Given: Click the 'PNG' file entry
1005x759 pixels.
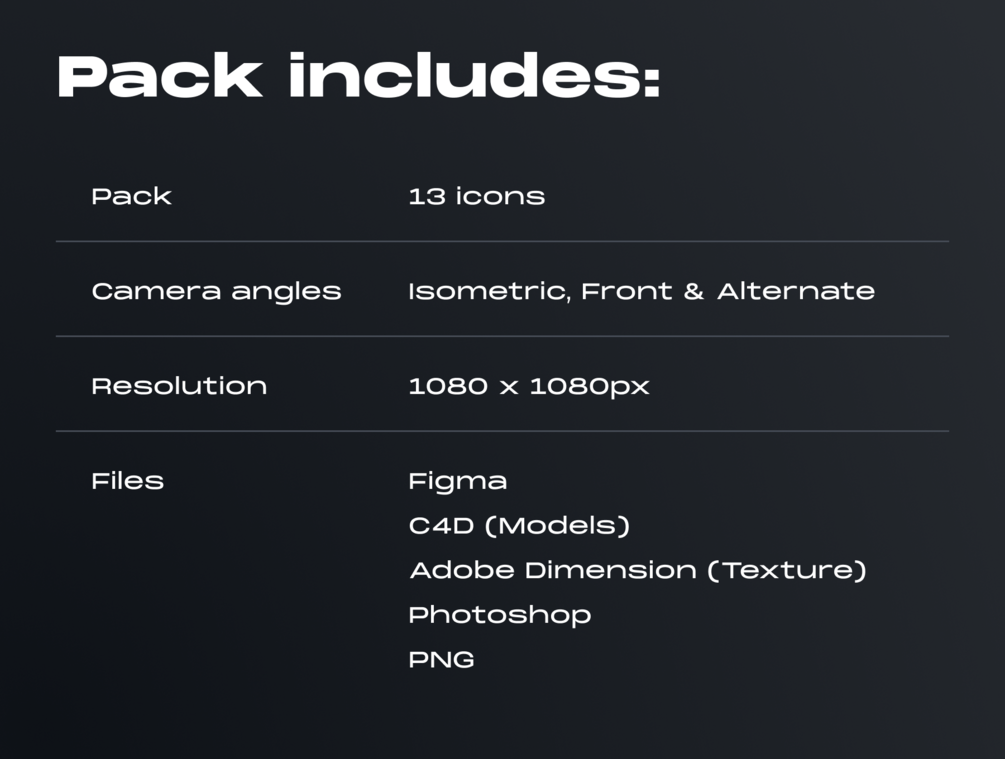Looking at the screenshot, I should pos(442,660).
